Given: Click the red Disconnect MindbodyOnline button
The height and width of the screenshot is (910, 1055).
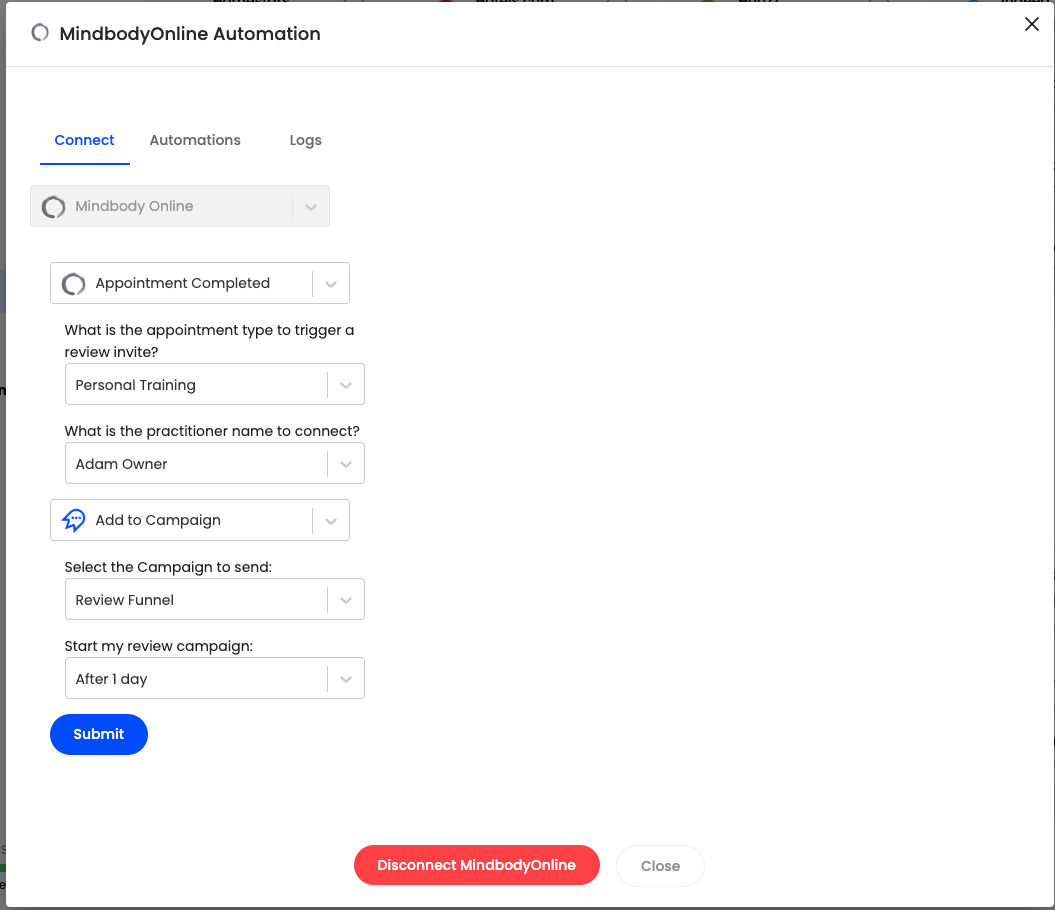Looking at the screenshot, I should pyautogui.click(x=476, y=865).
